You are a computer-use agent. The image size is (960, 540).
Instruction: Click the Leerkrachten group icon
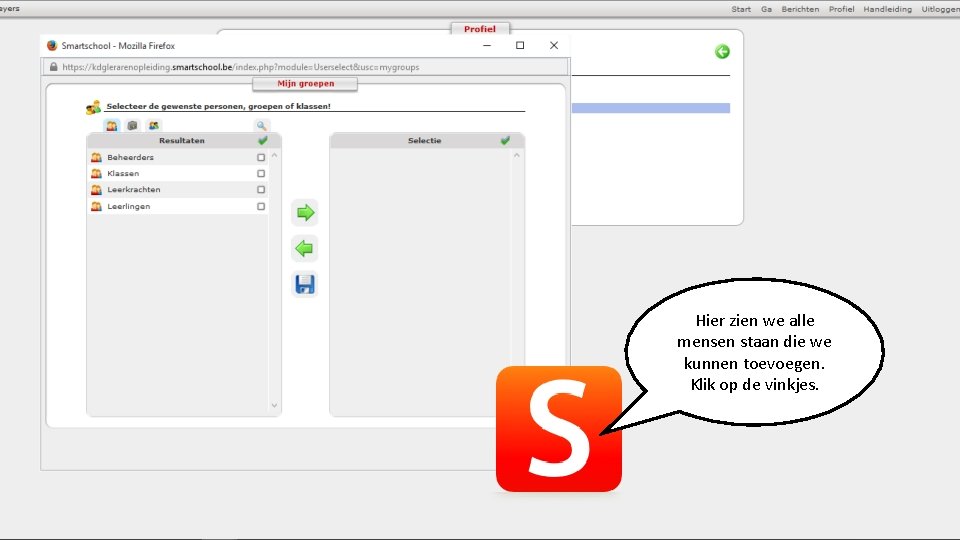[96, 190]
